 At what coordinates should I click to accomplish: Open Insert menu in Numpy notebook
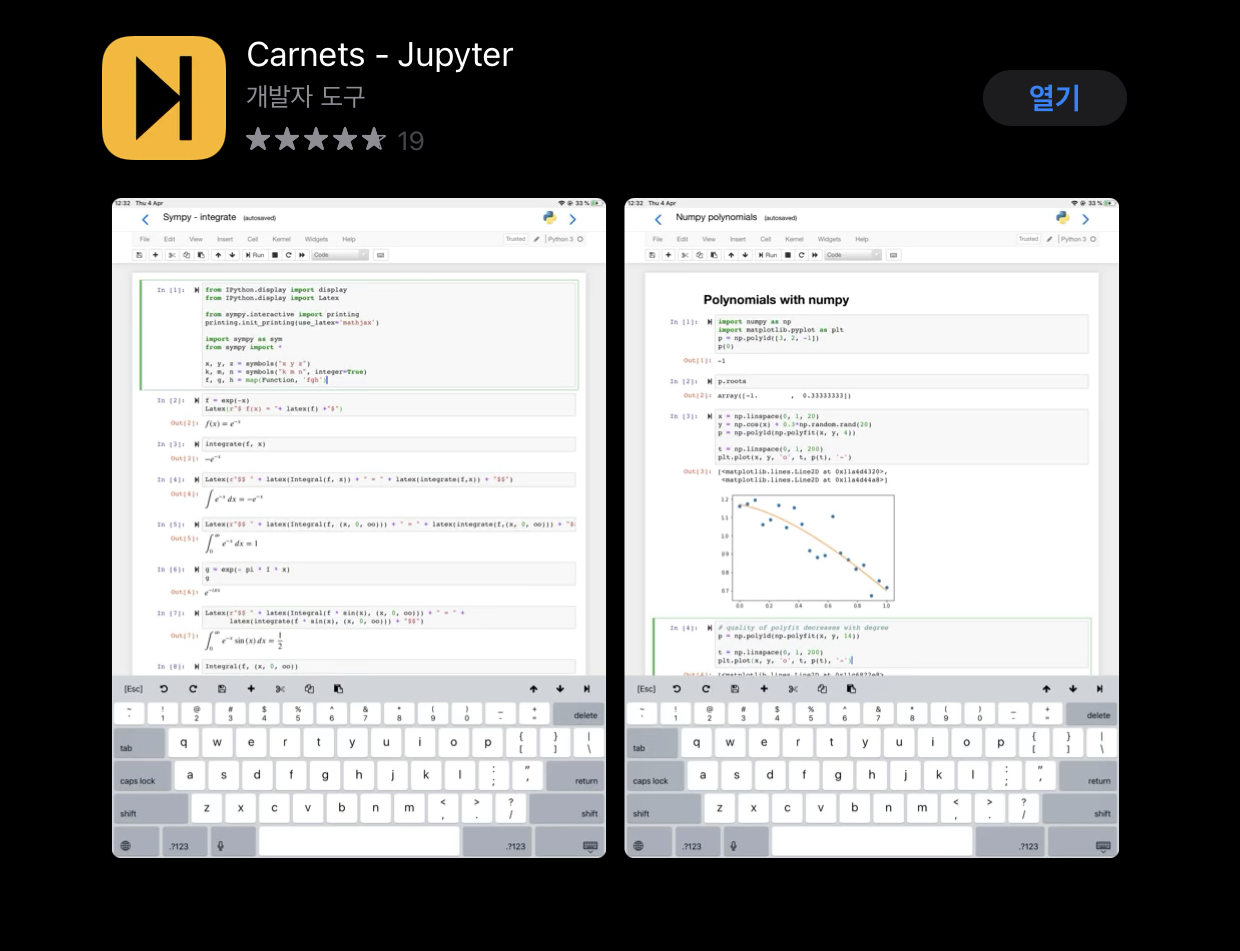tap(738, 239)
